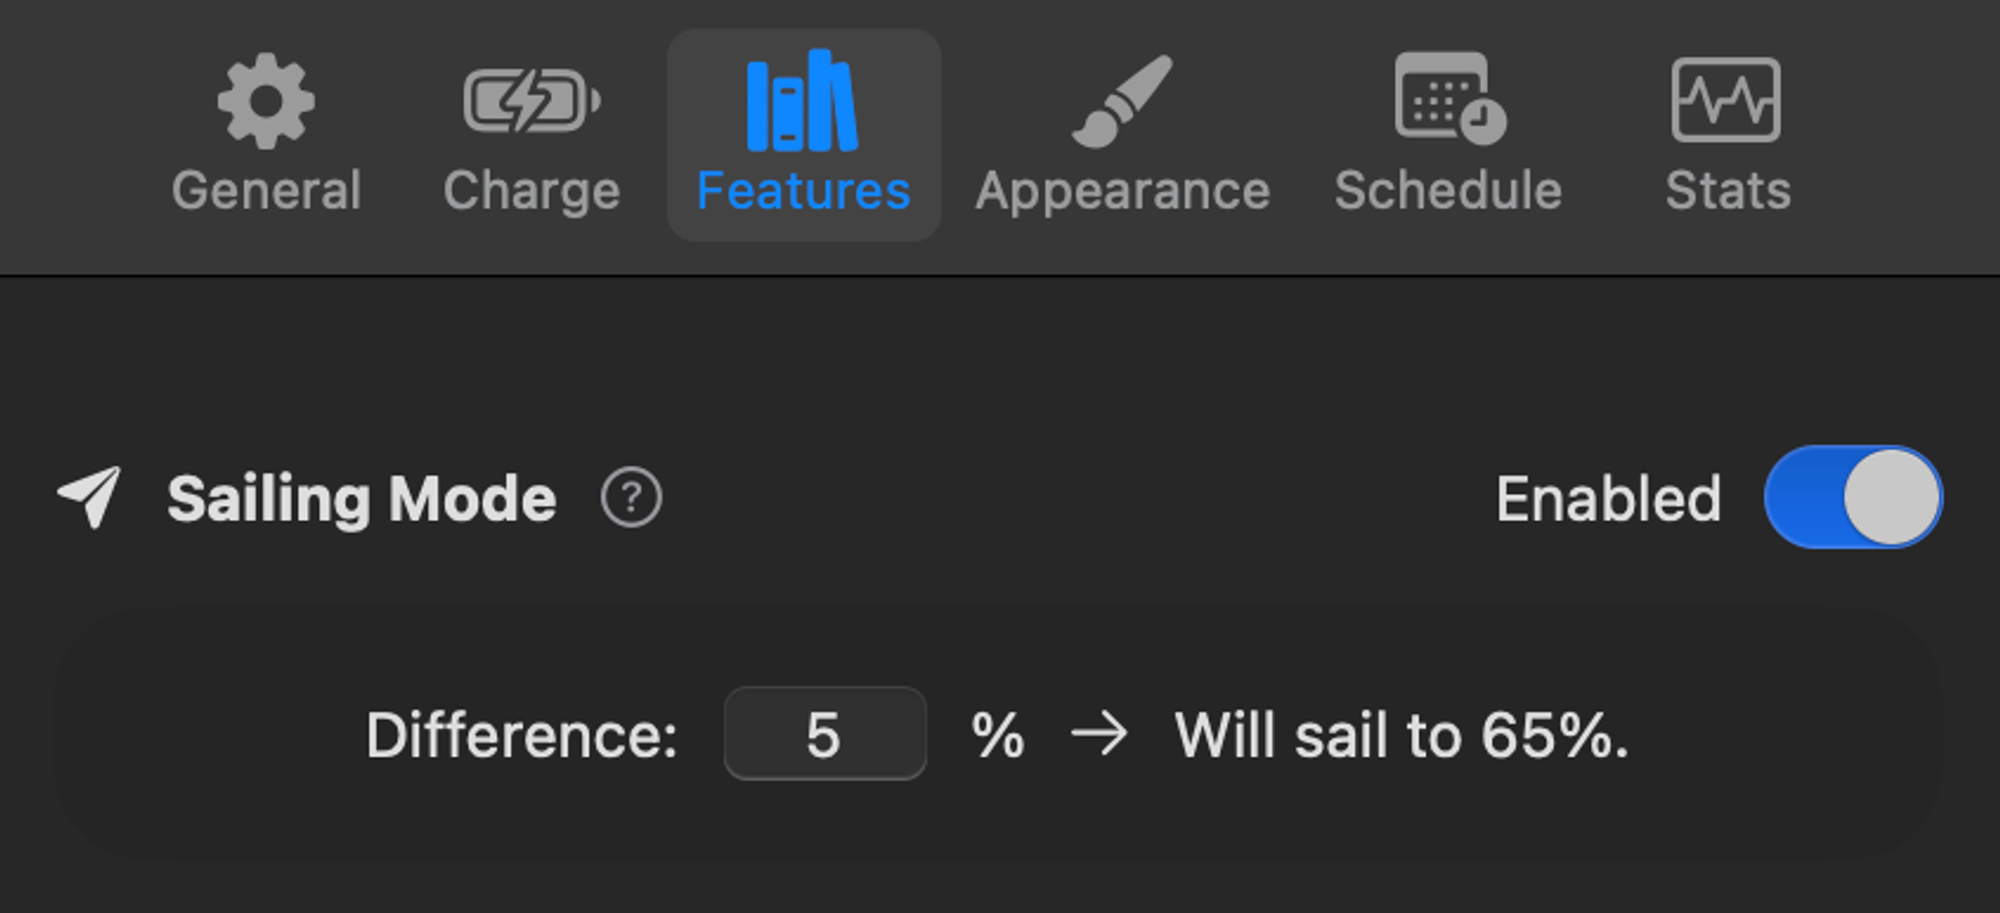
Task: Go to the Schedule tab label
Action: click(x=1448, y=190)
